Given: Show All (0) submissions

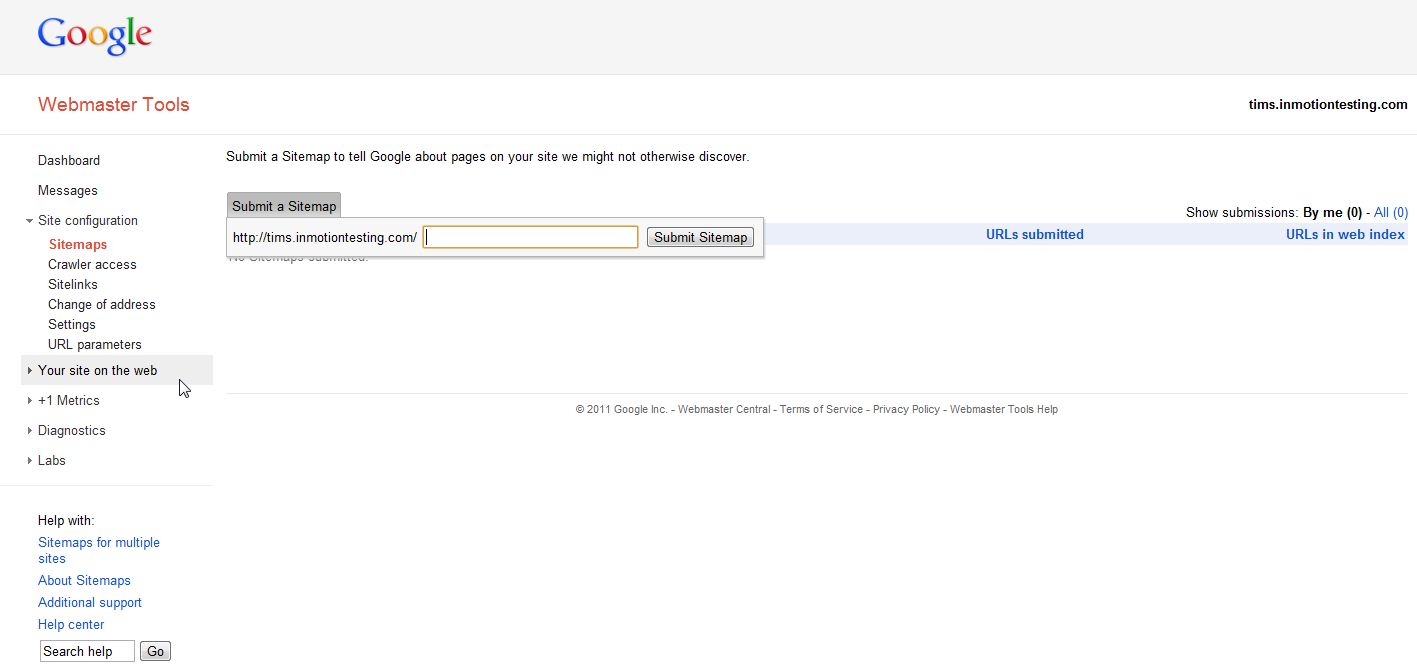Looking at the screenshot, I should coord(1391,213).
